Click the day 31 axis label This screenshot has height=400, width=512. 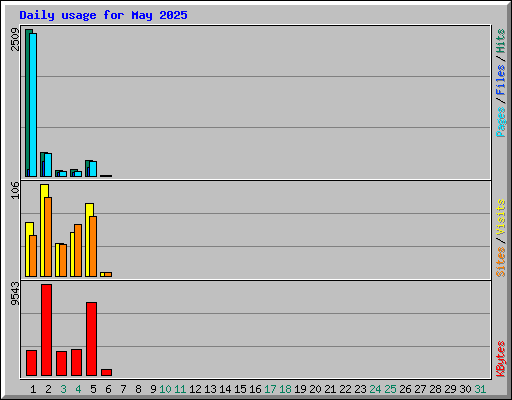pyautogui.click(x=480, y=389)
